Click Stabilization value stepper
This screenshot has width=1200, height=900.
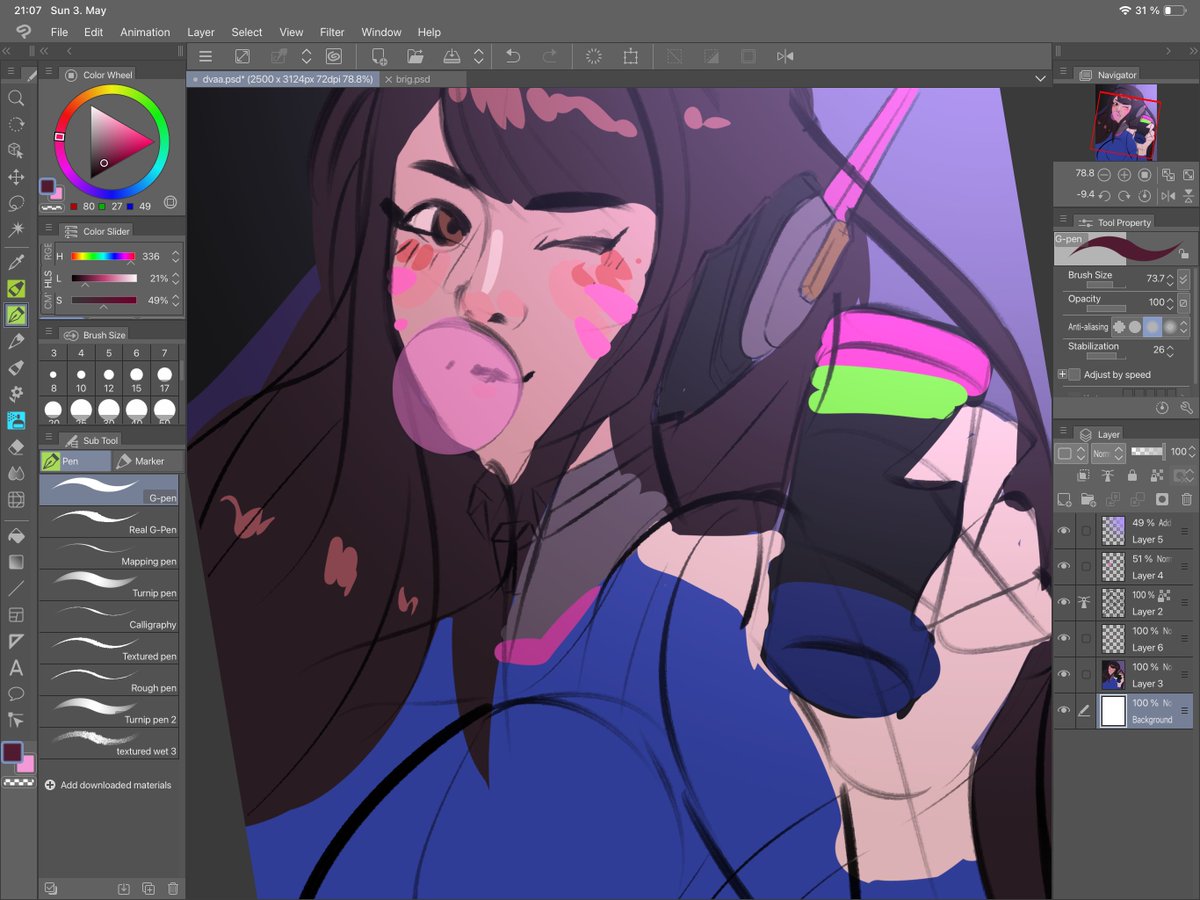[1171, 350]
